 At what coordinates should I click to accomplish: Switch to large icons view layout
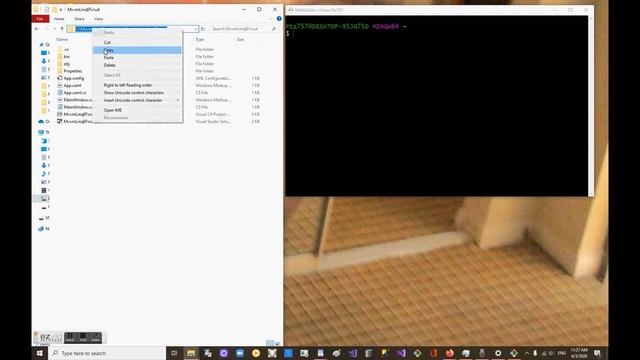[278, 343]
